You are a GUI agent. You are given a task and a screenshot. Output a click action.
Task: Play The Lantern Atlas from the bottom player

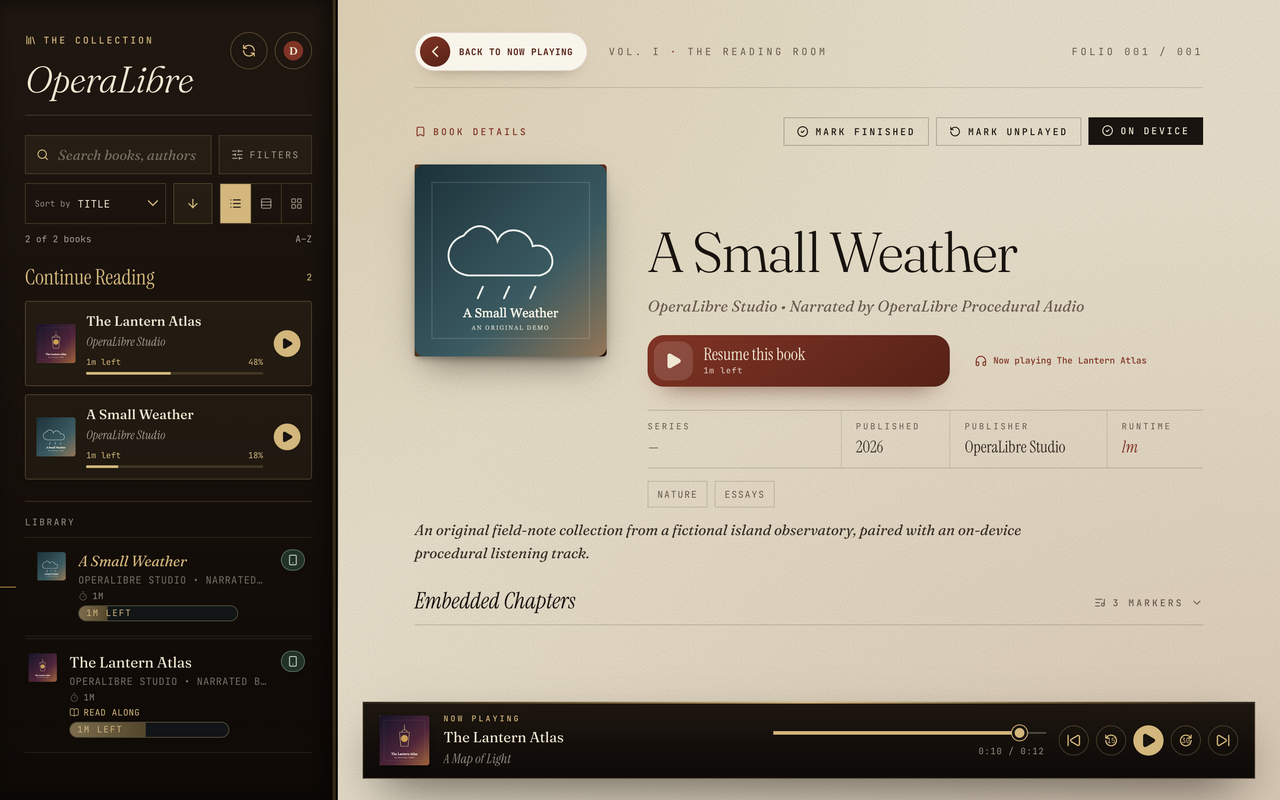click(1148, 740)
